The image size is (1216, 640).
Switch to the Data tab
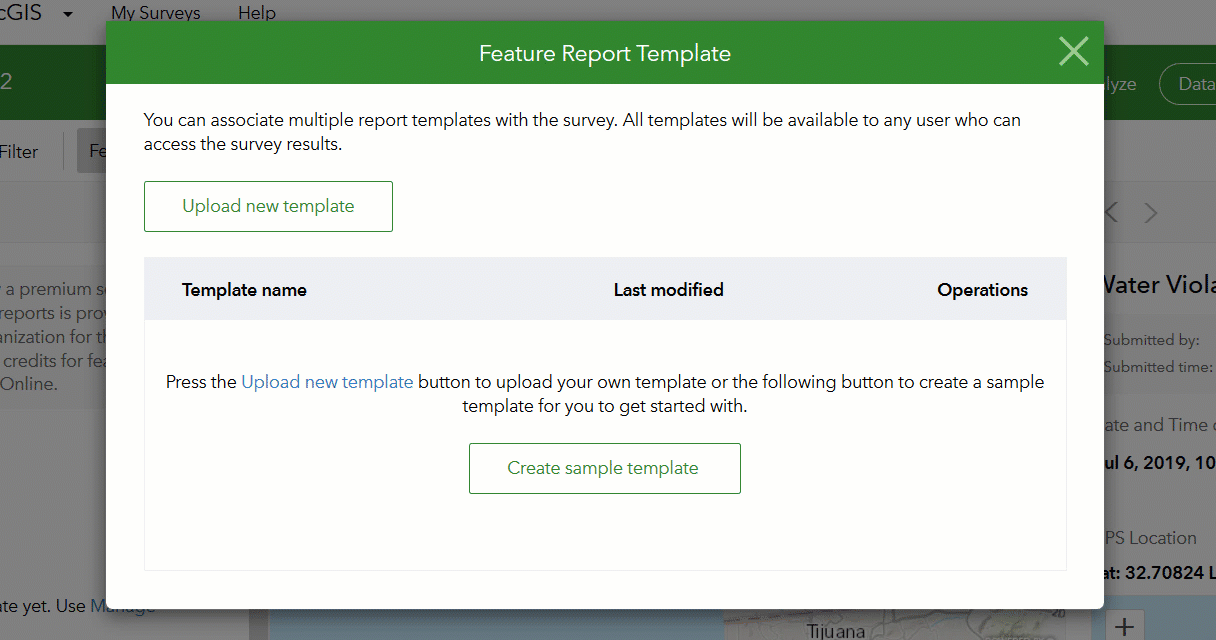pyautogui.click(x=1195, y=84)
